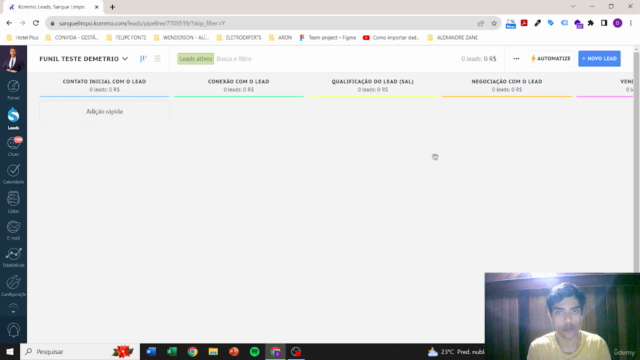This screenshot has width=640, height=360.
Task: Open Team project – Figma bookmark
Action: click(x=327, y=38)
